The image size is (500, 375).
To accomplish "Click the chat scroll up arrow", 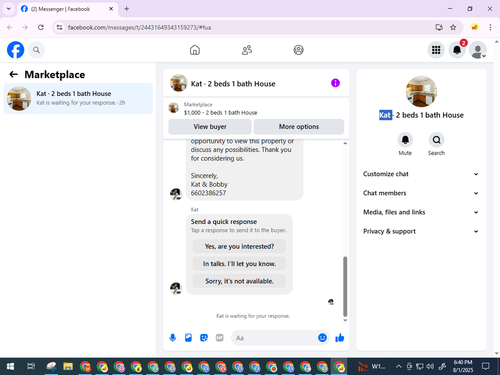I will pos(345,143).
